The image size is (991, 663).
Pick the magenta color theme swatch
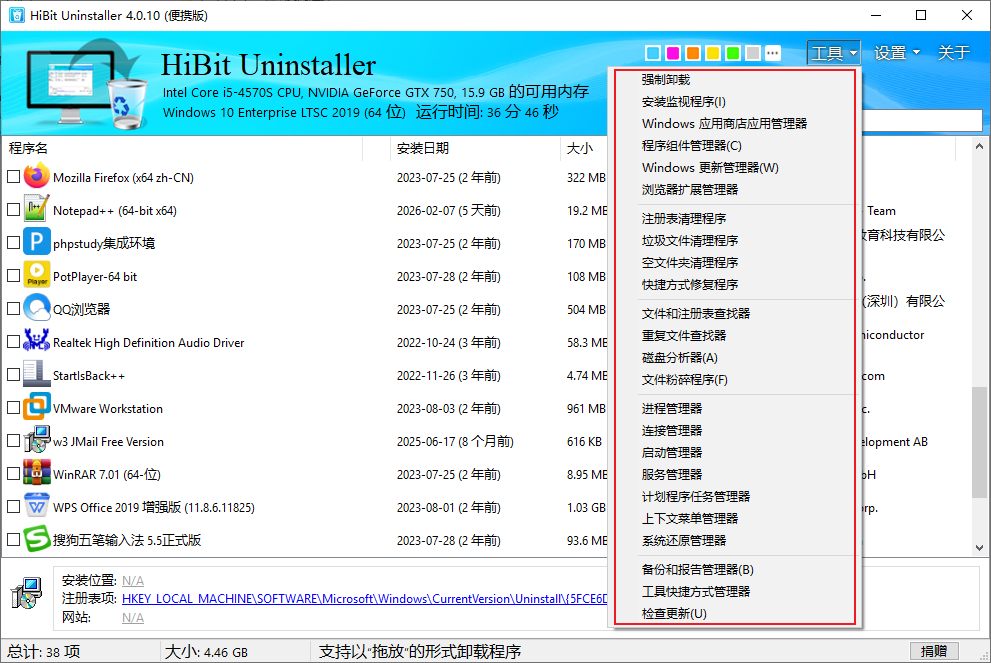(x=673, y=53)
